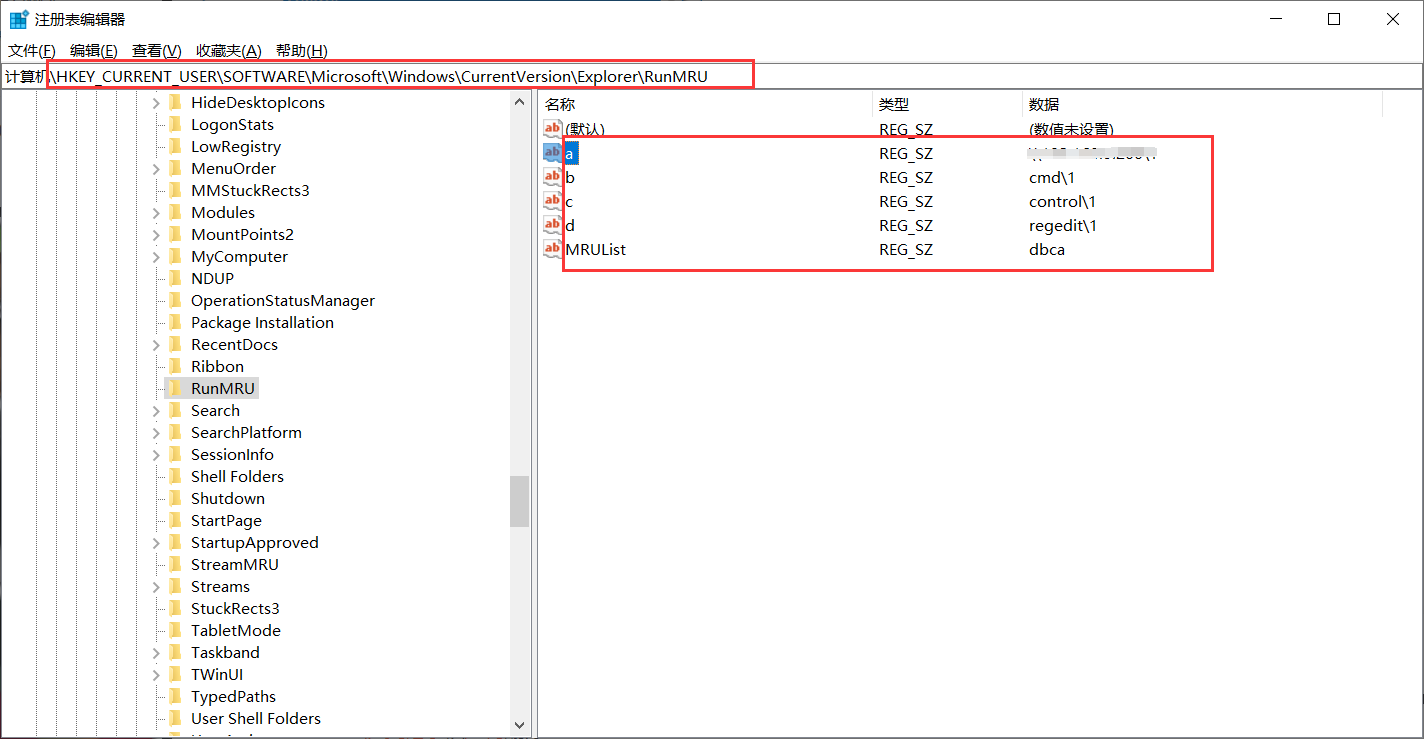Viewport: 1424px width, 739px height.
Task: Expand the StartupApproved key
Action: [x=156, y=543]
